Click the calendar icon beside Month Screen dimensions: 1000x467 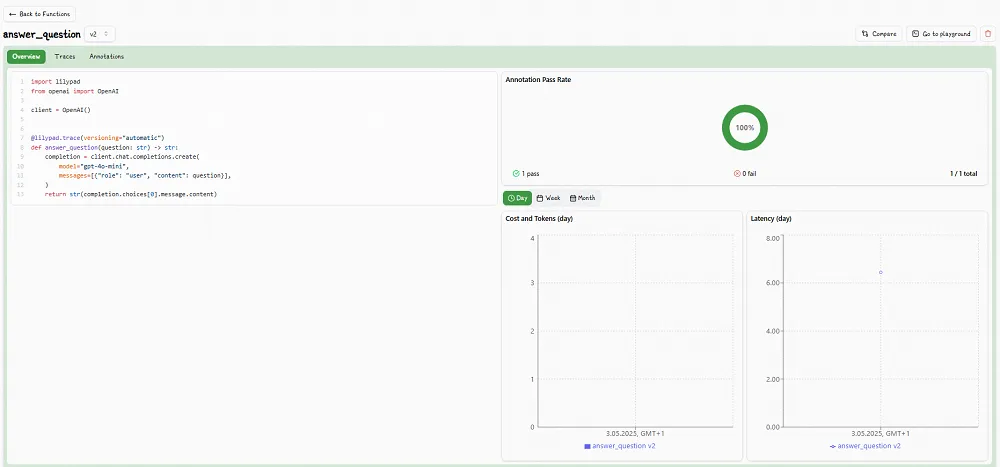[573, 198]
